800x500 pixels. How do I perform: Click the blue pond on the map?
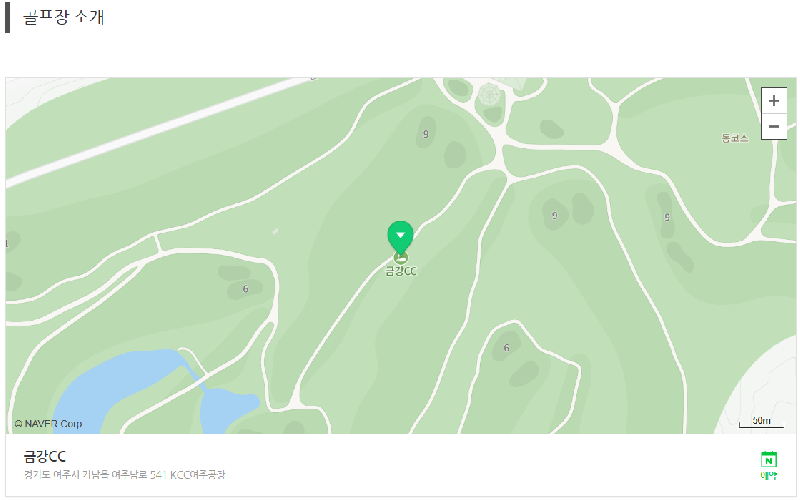coord(128,388)
